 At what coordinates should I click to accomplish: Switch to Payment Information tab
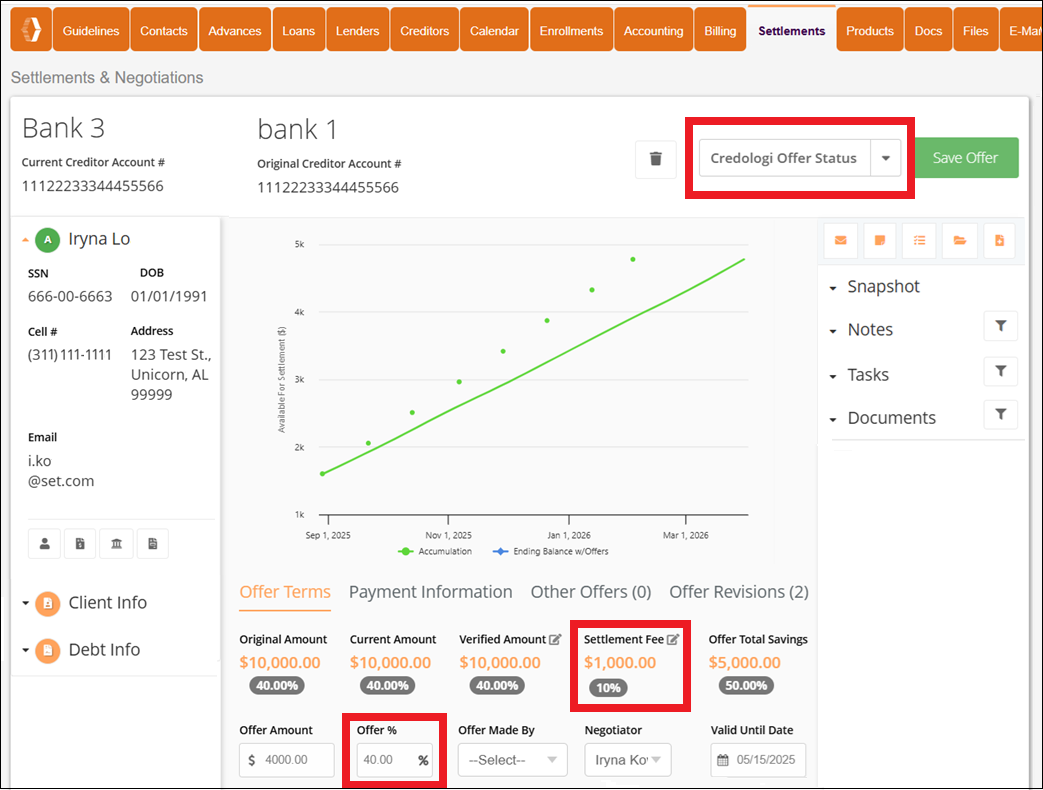pyautogui.click(x=430, y=592)
